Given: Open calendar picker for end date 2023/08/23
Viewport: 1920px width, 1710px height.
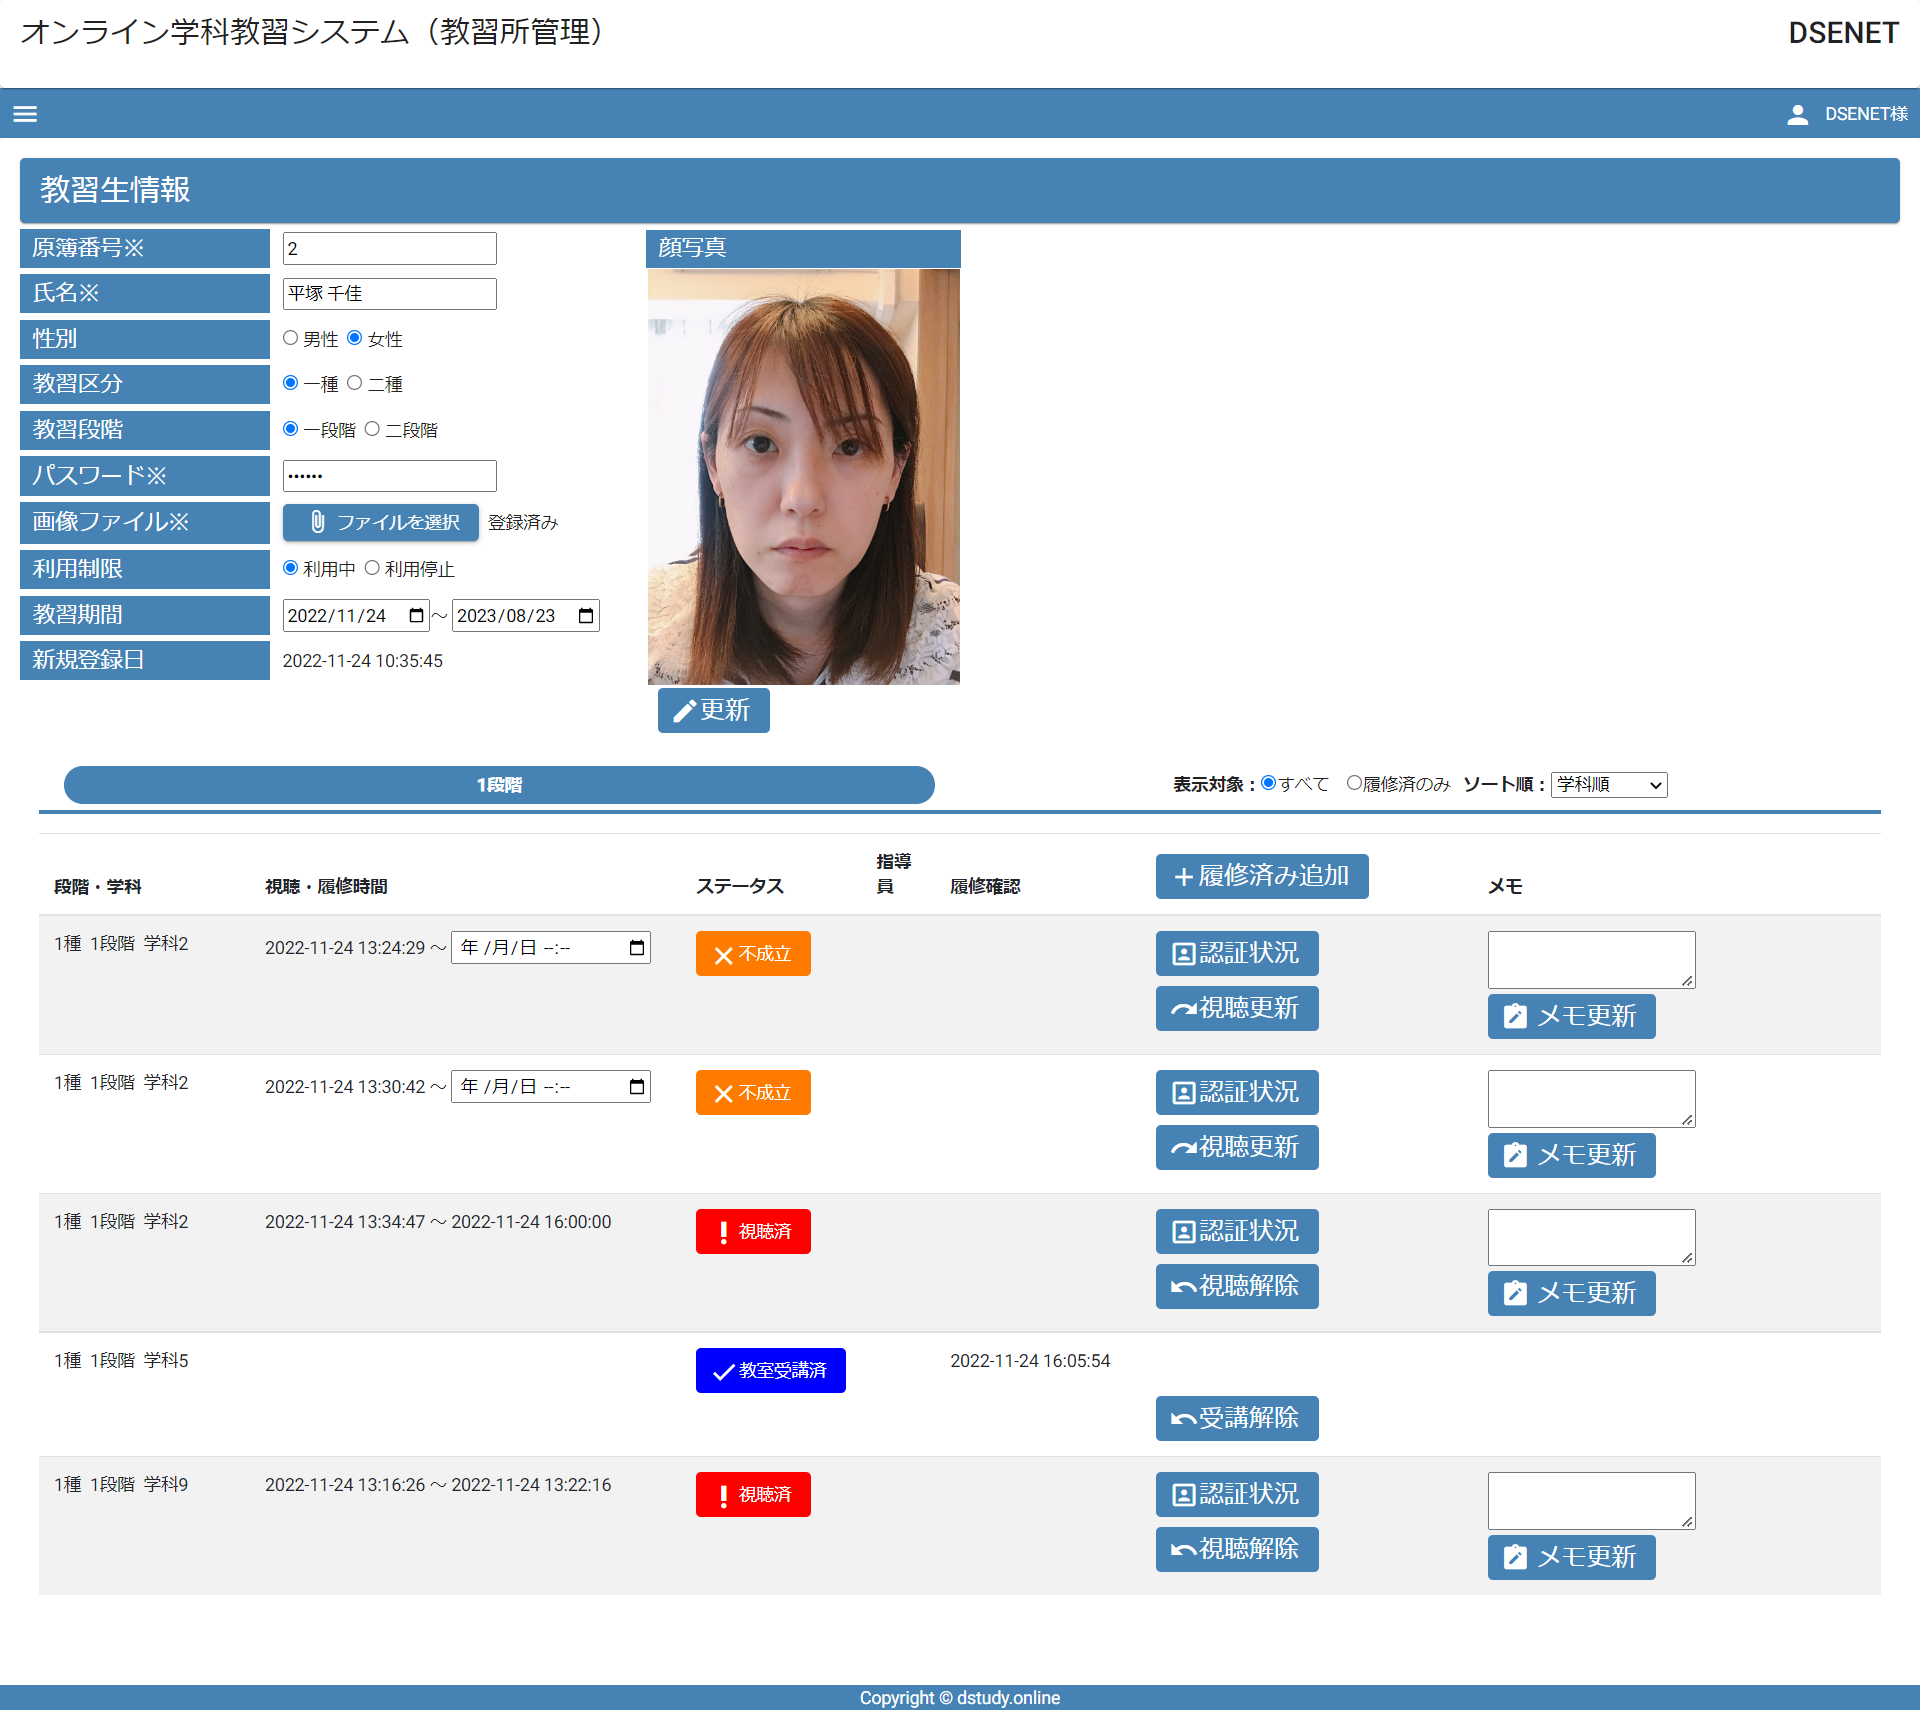Looking at the screenshot, I should point(586,616).
